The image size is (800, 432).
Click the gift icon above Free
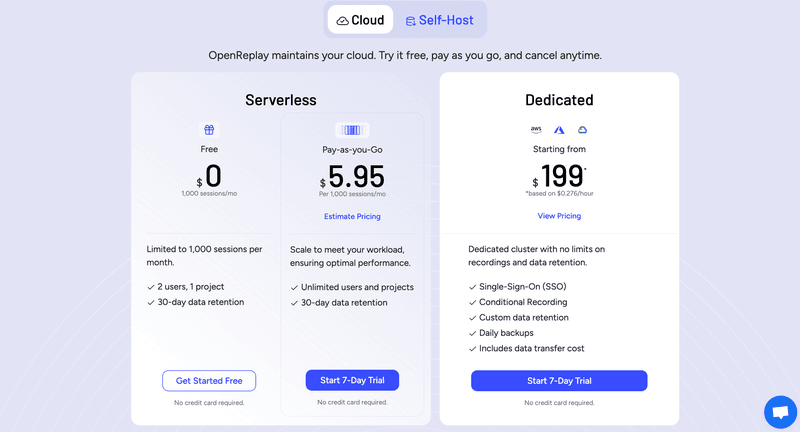tap(209, 130)
